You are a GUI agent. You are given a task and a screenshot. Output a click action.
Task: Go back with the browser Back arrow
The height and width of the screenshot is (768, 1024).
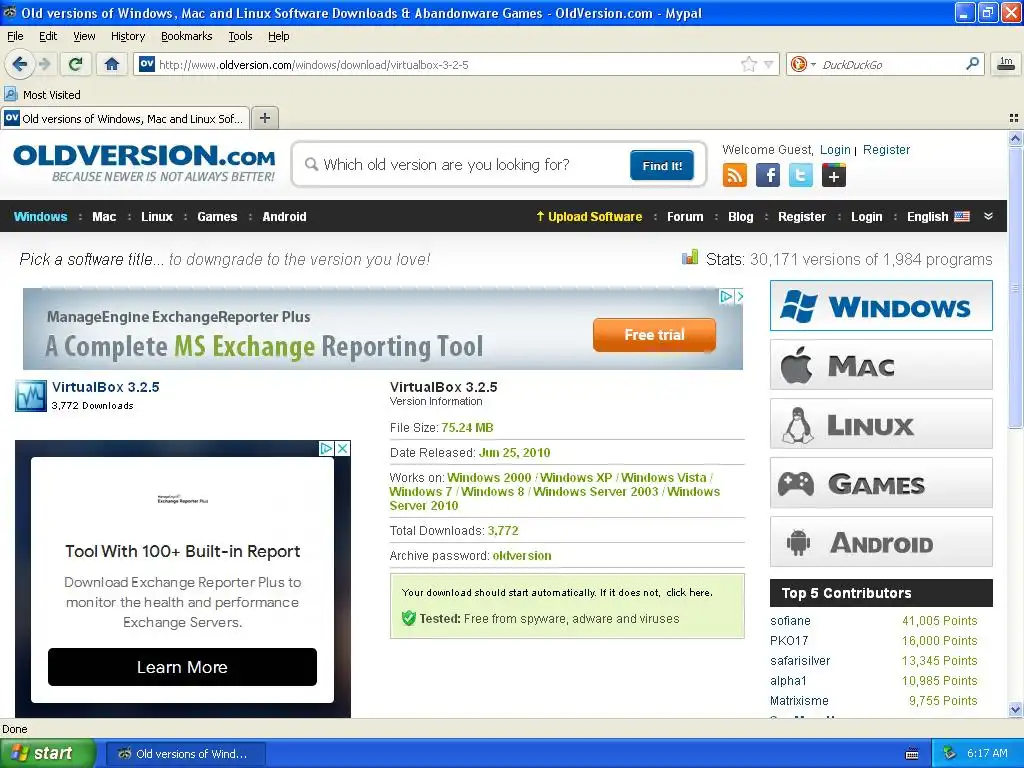[x=19, y=64]
